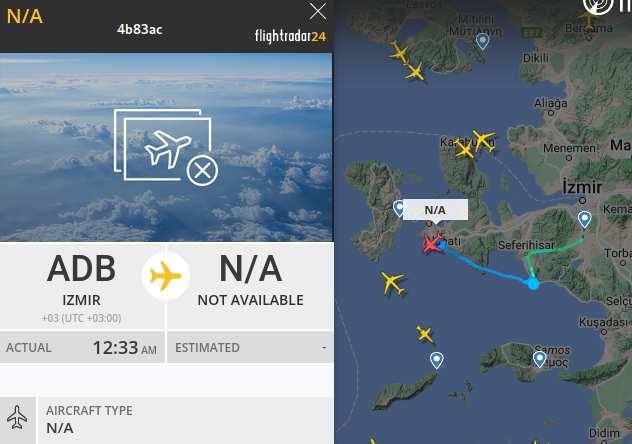
Task: Click the N/A destination airport block
Action: click(x=250, y=286)
